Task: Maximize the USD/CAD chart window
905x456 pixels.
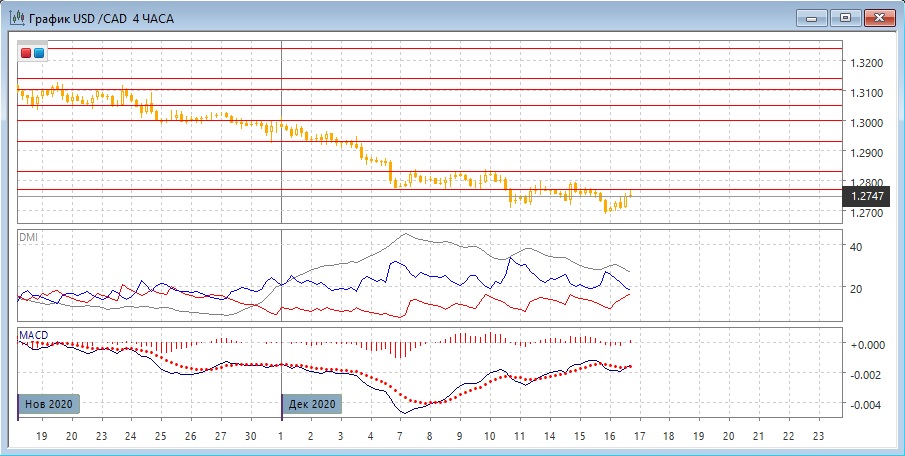Action: pos(846,17)
